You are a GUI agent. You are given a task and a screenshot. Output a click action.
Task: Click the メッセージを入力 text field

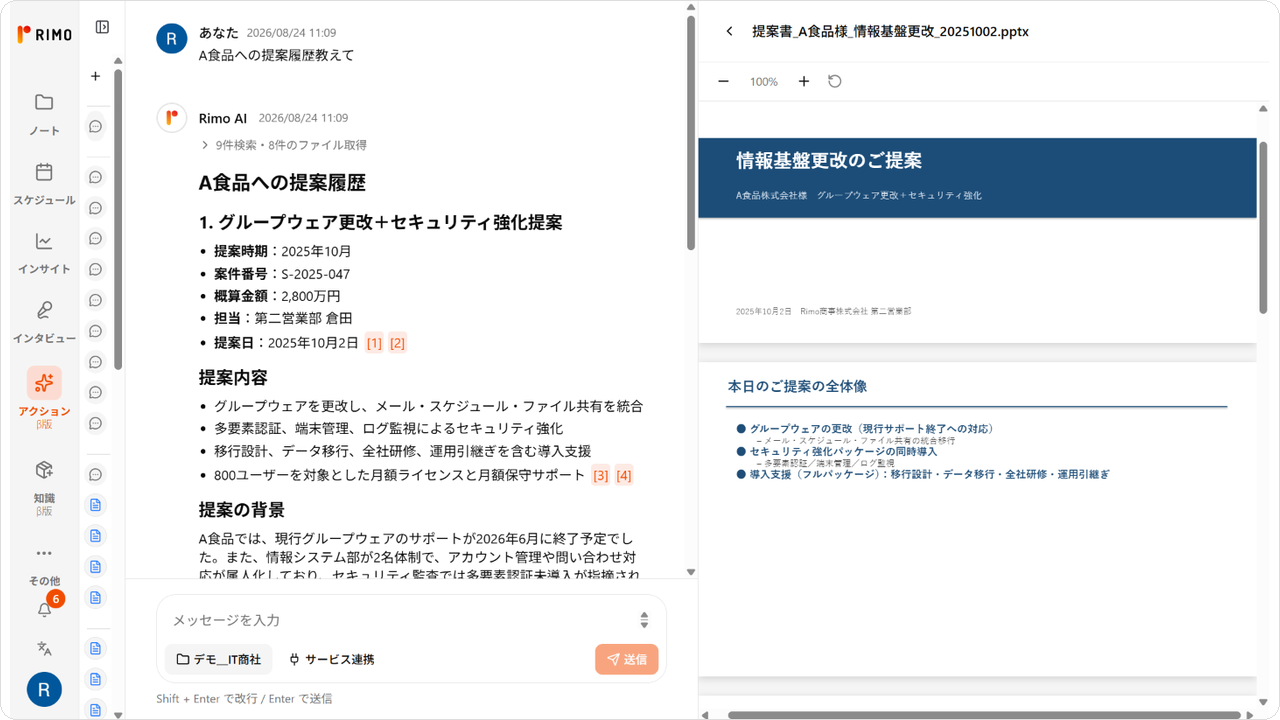point(400,620)
